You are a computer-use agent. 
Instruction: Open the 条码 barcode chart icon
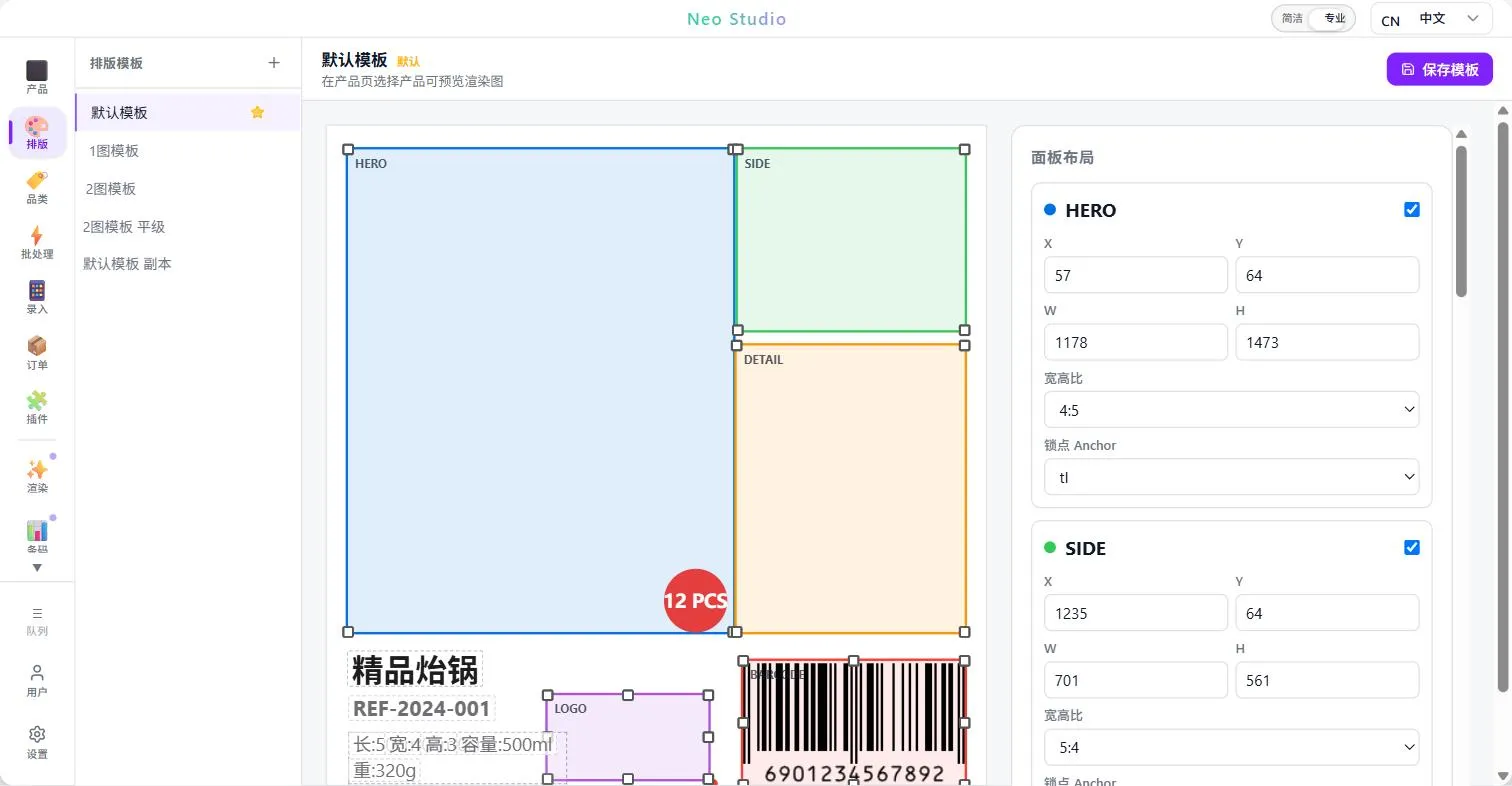(x=37, y=537)
